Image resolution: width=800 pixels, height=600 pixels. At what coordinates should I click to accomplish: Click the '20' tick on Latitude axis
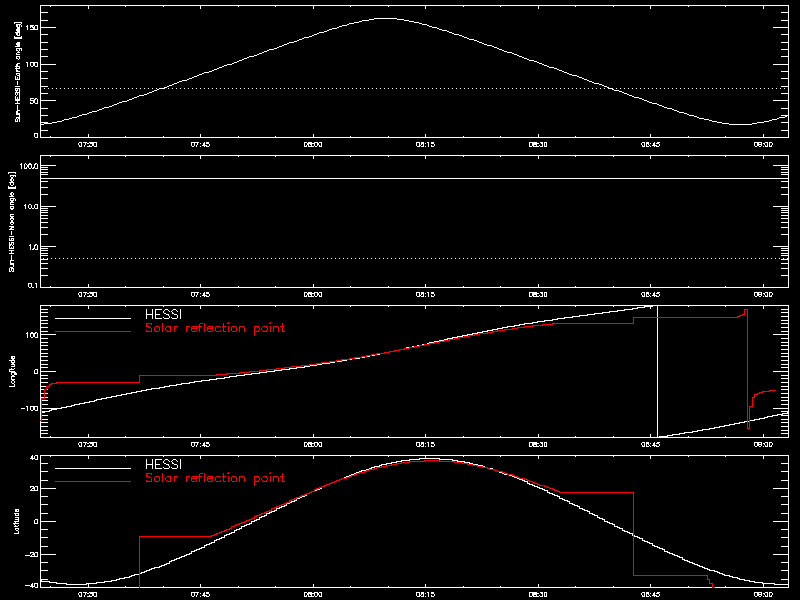click(x=34, y=489)
